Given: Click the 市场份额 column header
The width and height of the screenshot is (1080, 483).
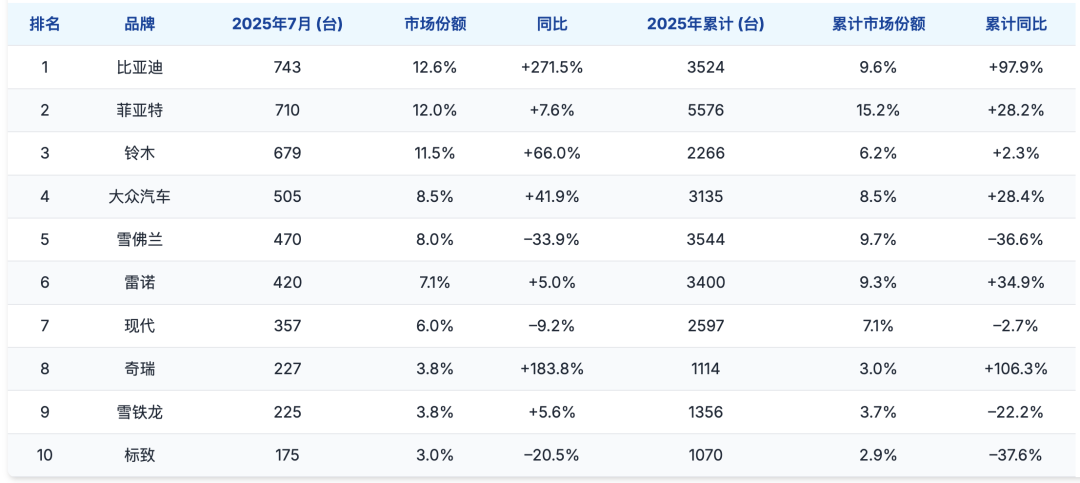Looking at the screenshot, I should [x=435, y=24].
